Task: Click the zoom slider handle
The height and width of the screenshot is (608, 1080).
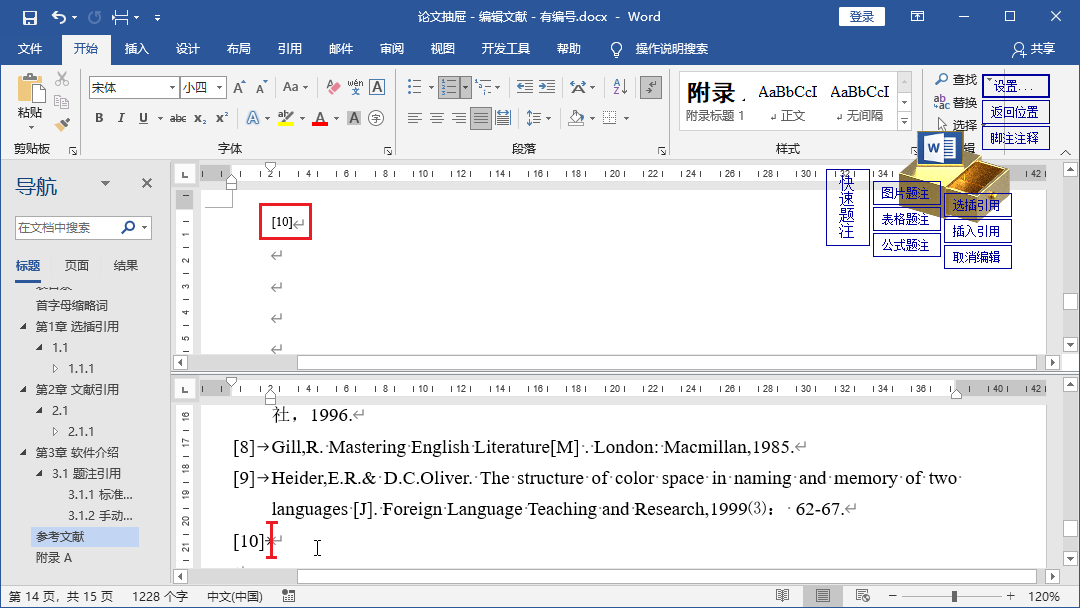Action: pyautogui.click(x=955, y=596)
